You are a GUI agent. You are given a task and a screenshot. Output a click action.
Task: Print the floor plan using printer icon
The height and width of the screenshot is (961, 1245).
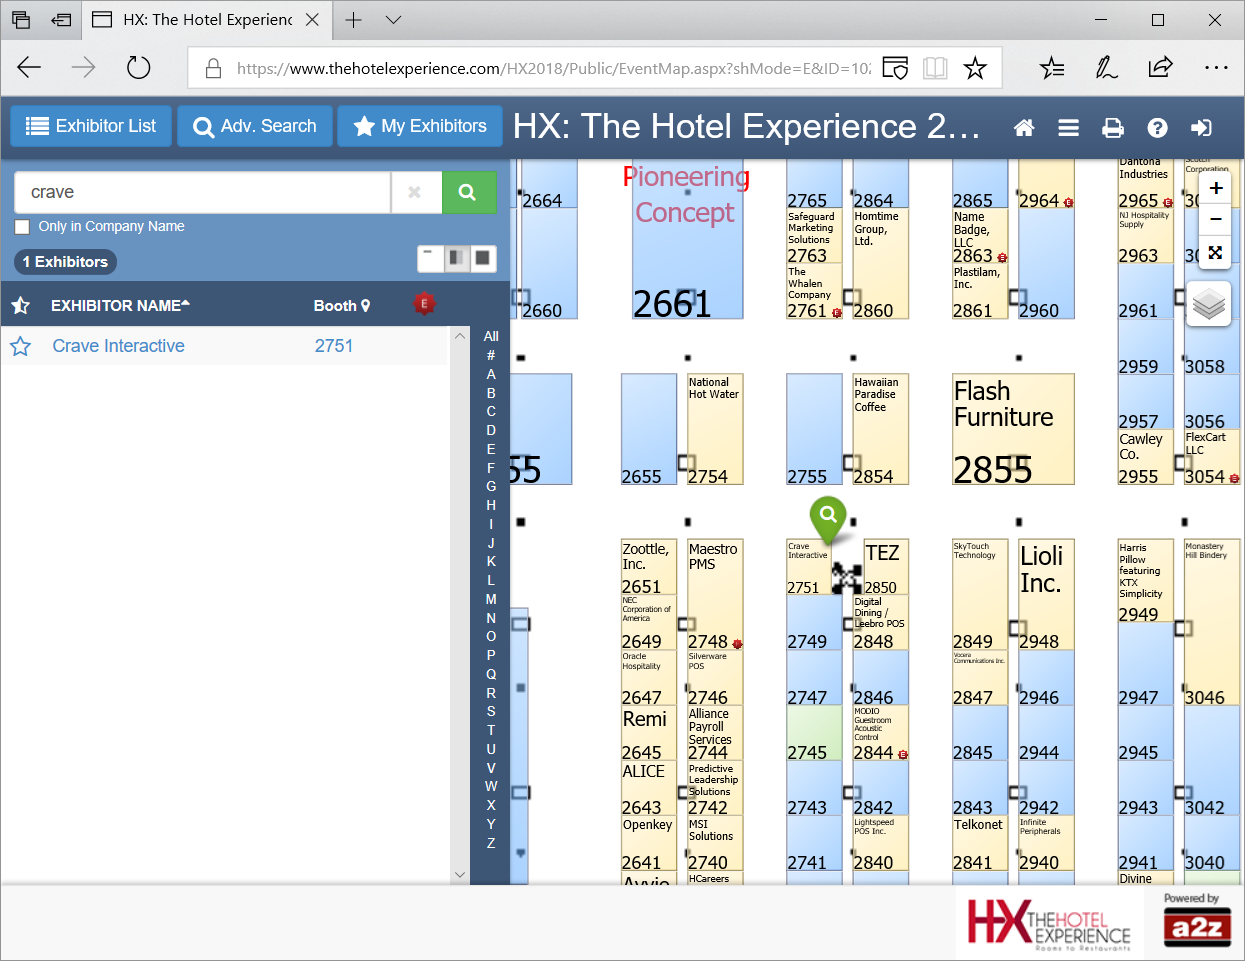pyautogui.click(x=1113, y=127)
